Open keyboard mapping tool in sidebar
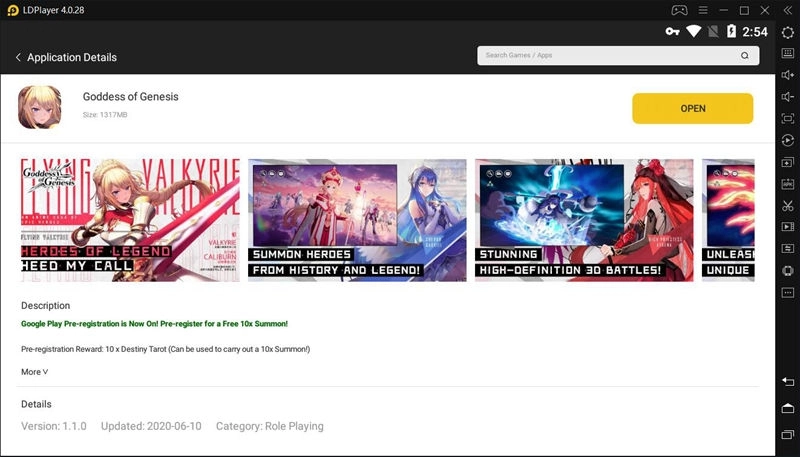Viewport: 800px width, 457px height. pos(788,53)
